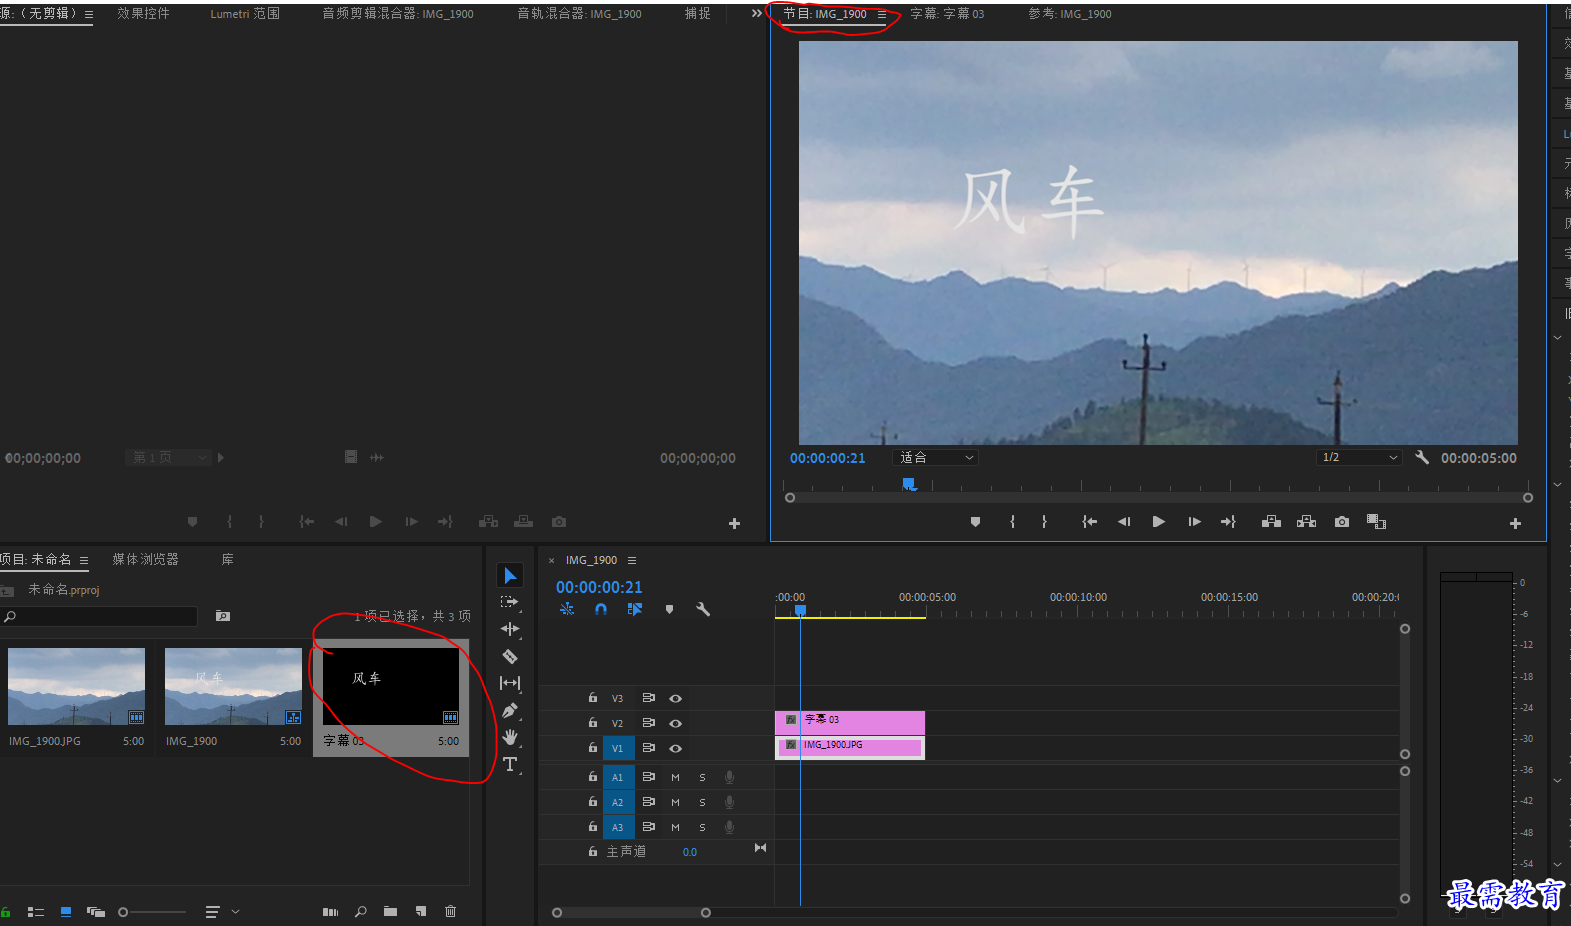Open program monitor wrench settings
1571x926 pixels.
tap(1422, 457)
